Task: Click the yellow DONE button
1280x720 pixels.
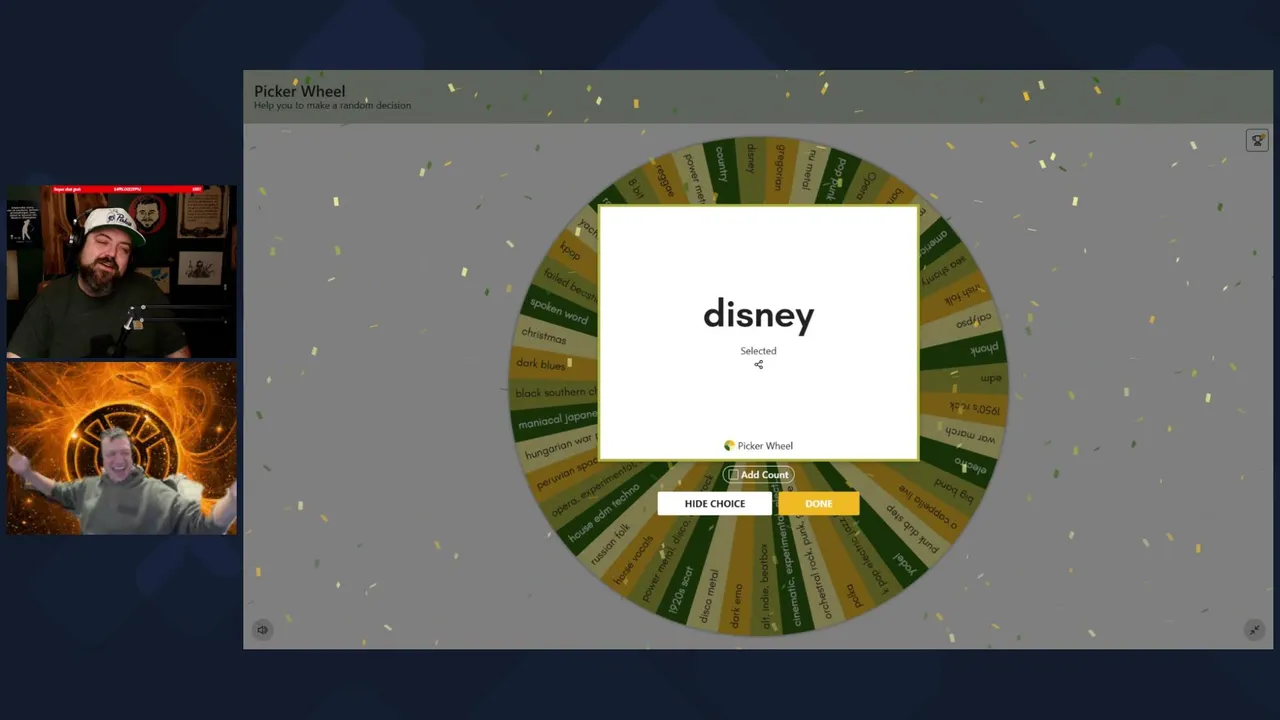Action: tap(818, 503)
